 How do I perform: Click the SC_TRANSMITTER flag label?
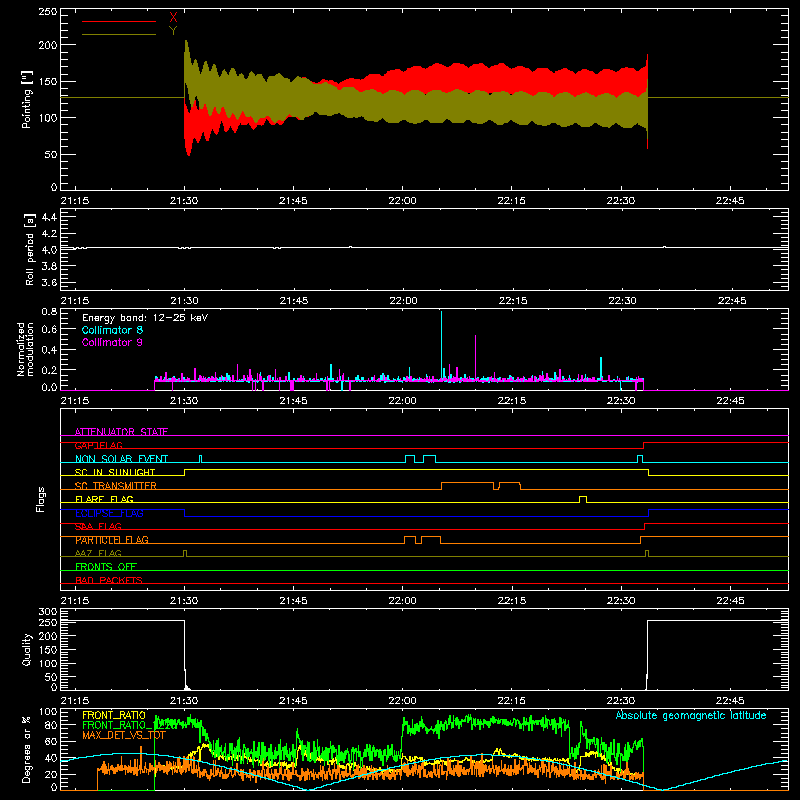[x=116, y=486]
